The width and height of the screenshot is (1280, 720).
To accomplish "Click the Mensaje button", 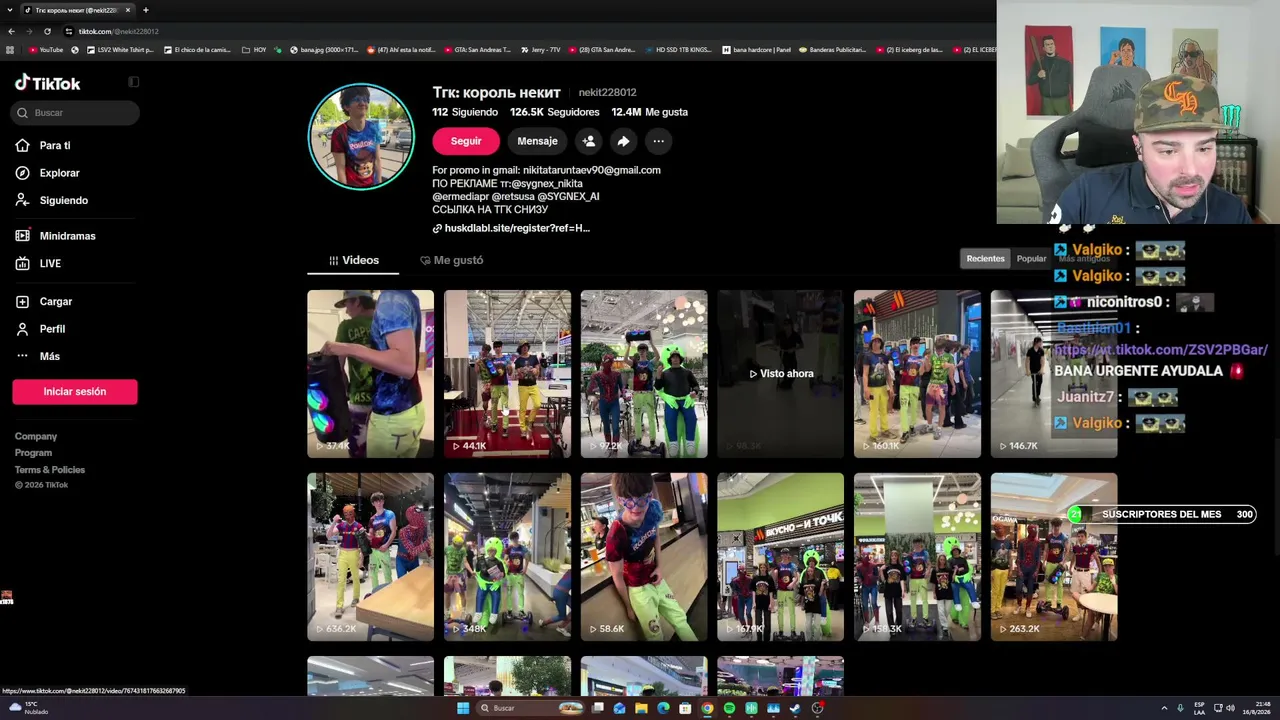I will pyautogui.click(x=537, y=141).
